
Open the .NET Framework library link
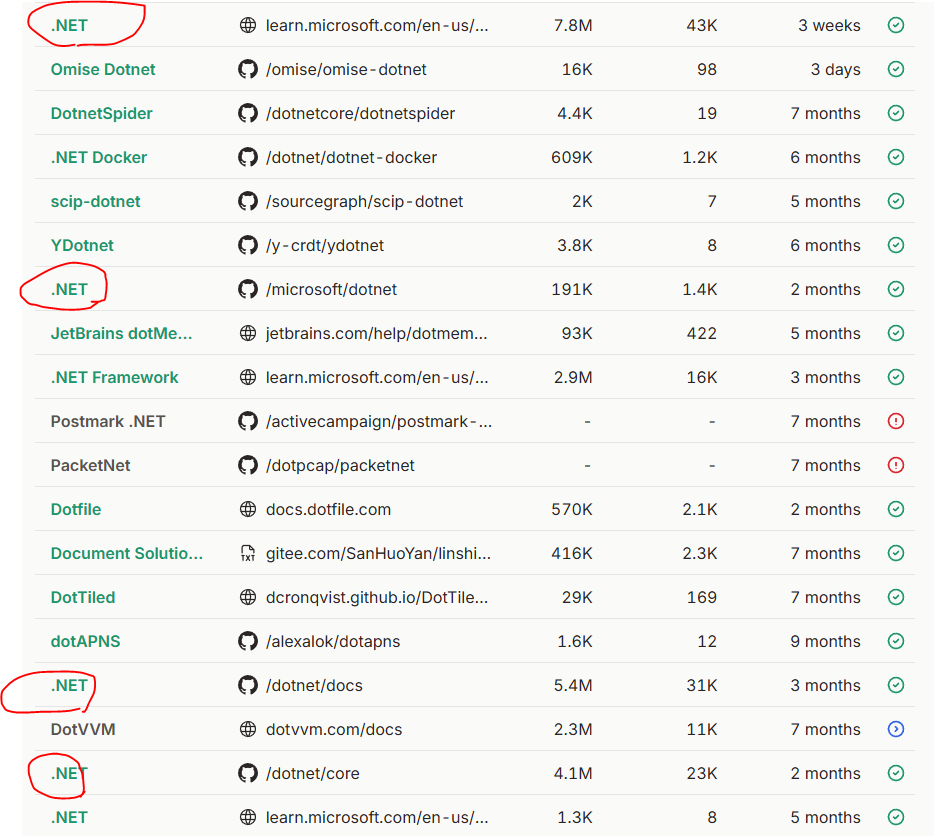(x=114, y=377)
